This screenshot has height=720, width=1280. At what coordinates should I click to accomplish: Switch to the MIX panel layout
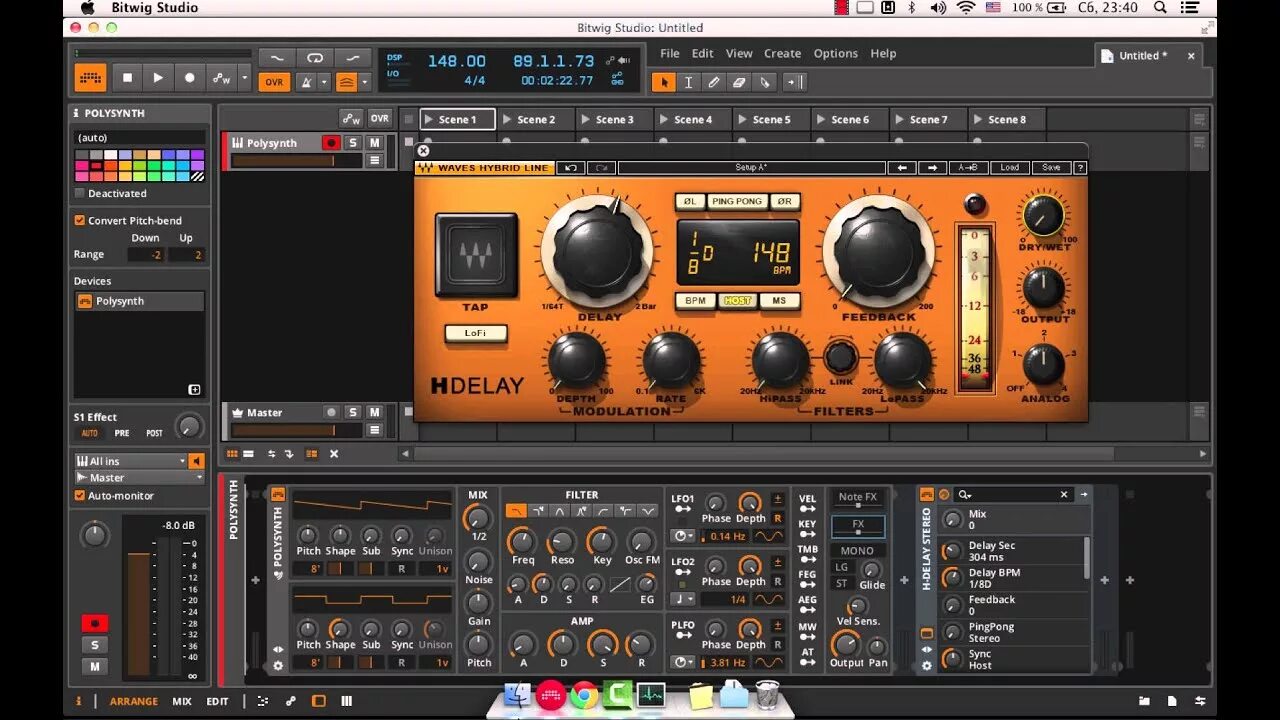coord(181,701)
